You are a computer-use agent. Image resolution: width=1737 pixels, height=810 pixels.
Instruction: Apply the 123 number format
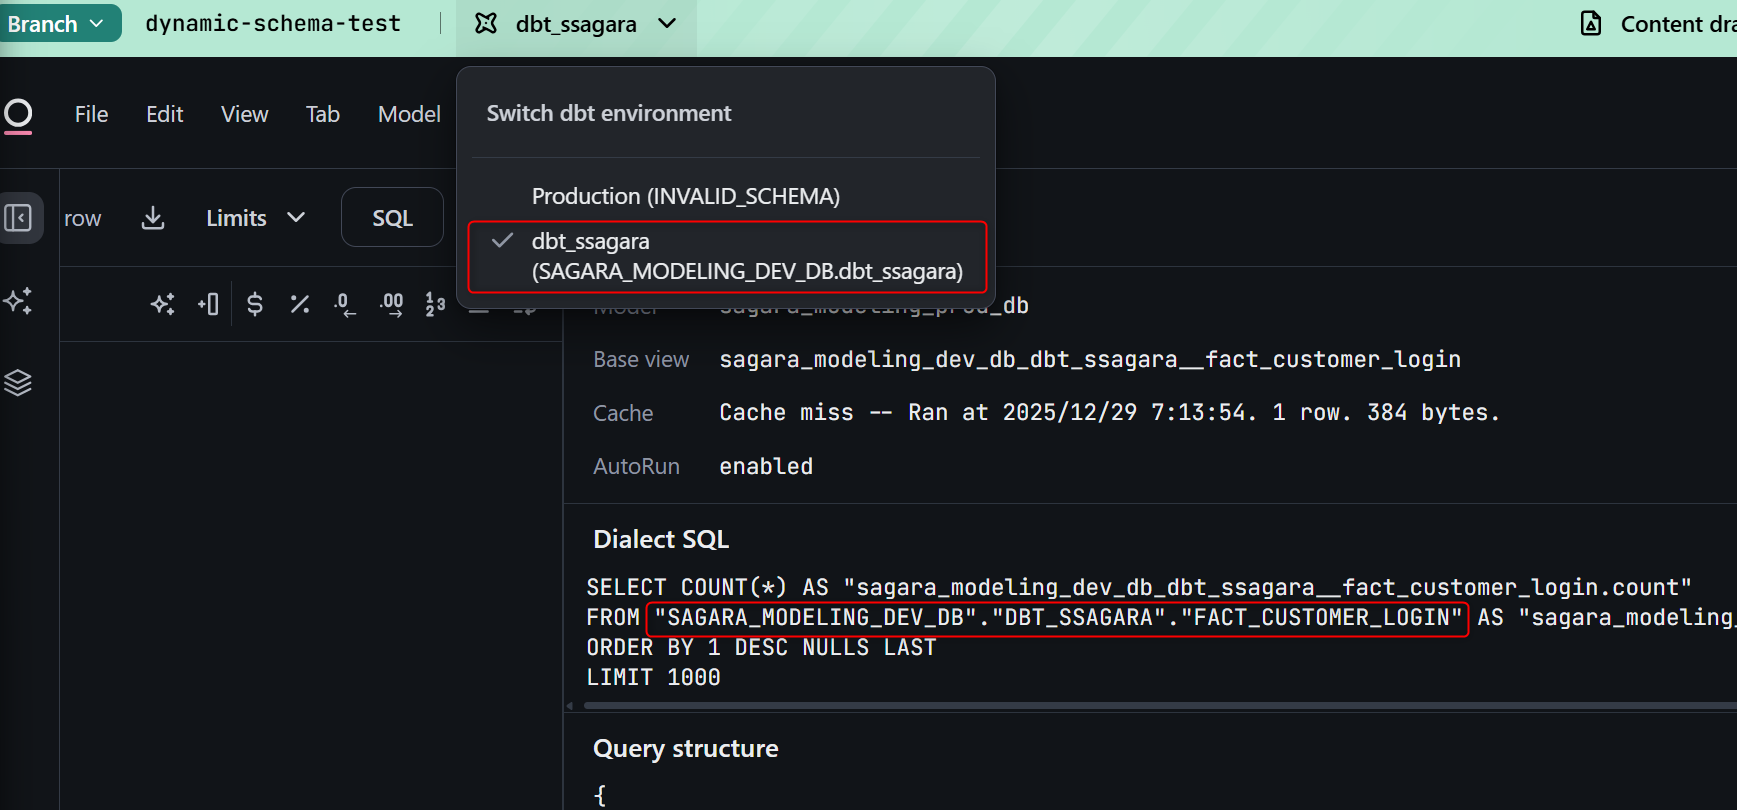435,304
